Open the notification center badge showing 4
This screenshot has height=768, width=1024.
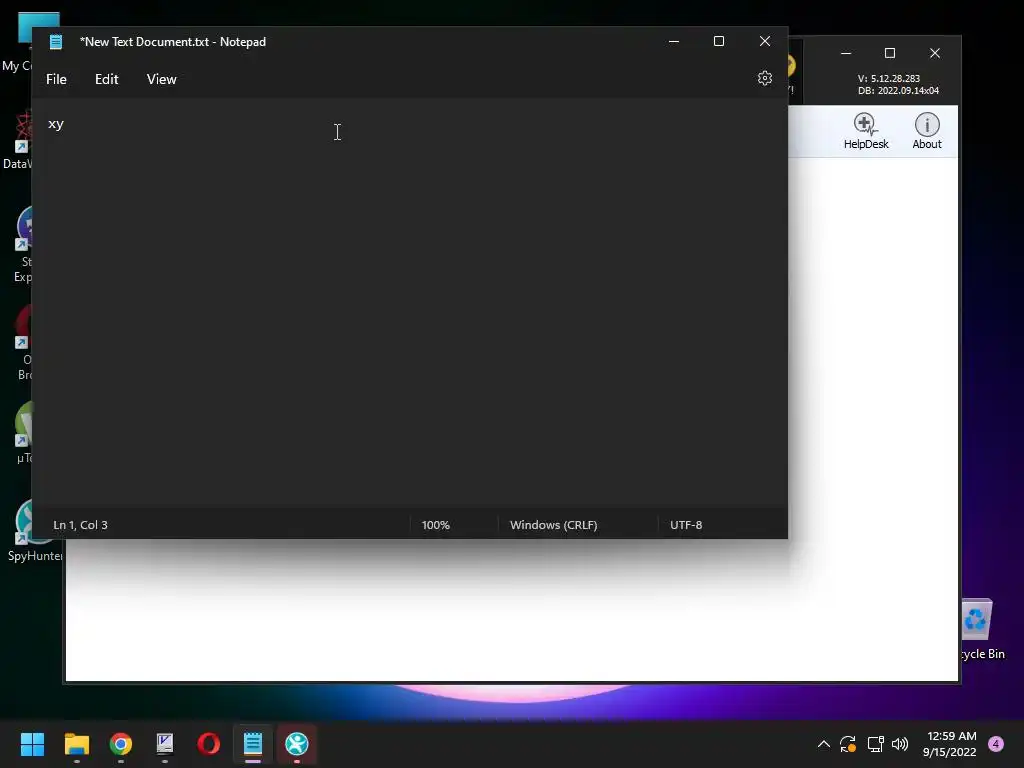[x=996, y=744]
